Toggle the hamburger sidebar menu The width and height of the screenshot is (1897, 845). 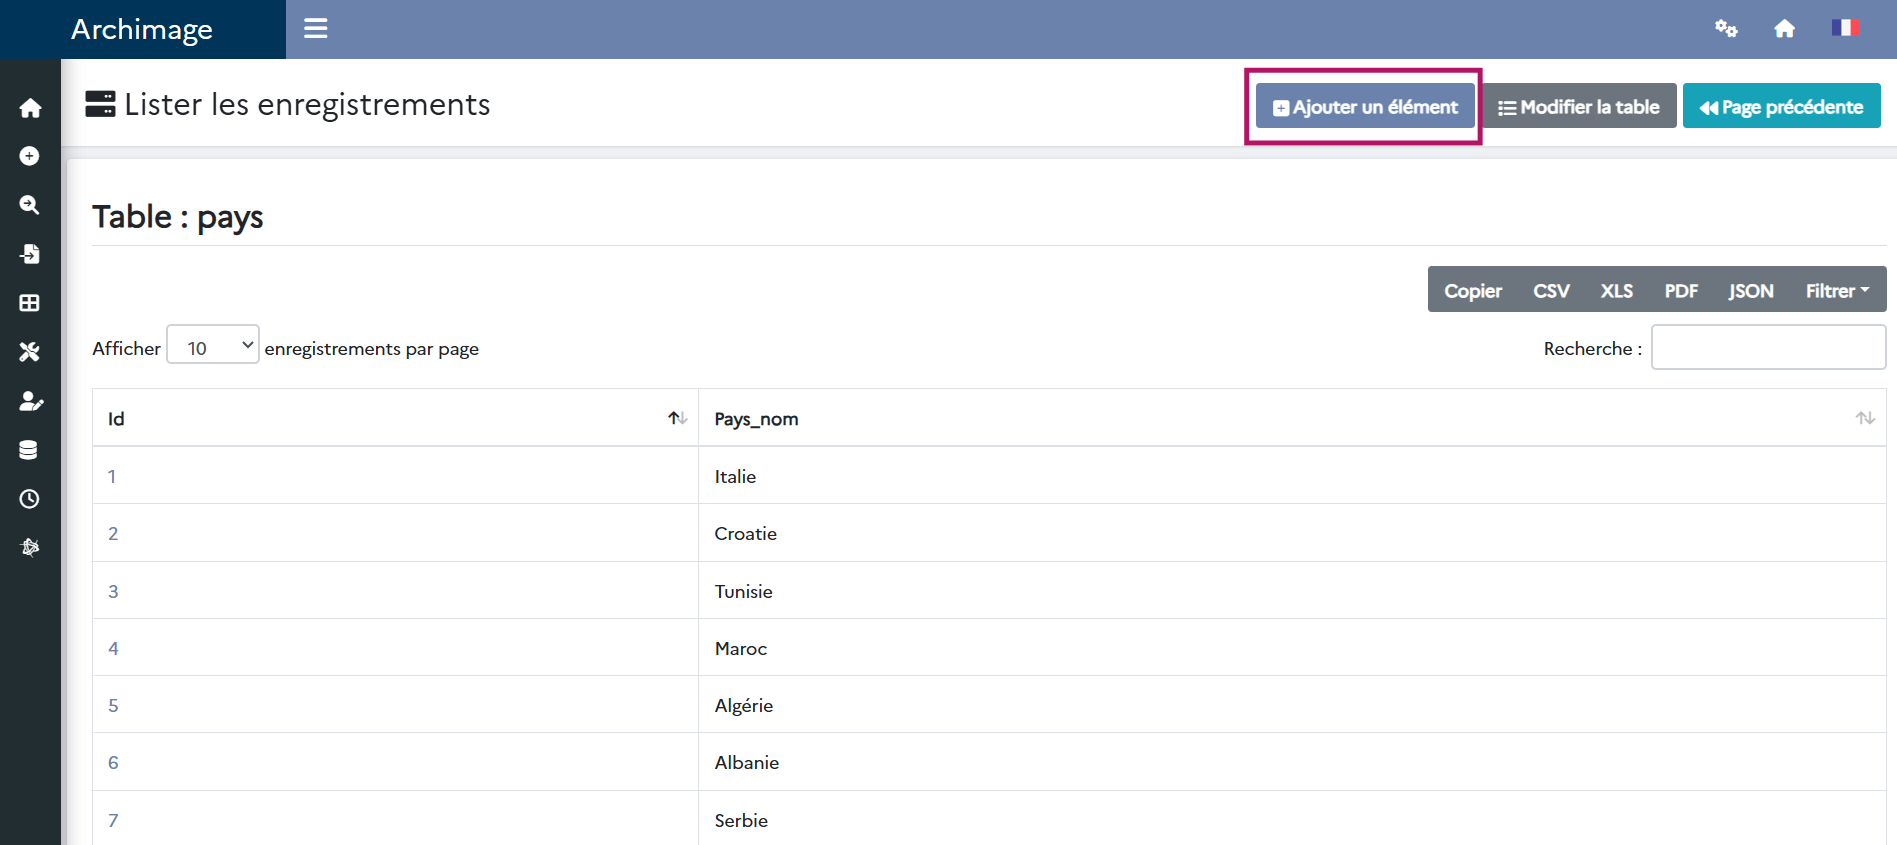(316, 29)
